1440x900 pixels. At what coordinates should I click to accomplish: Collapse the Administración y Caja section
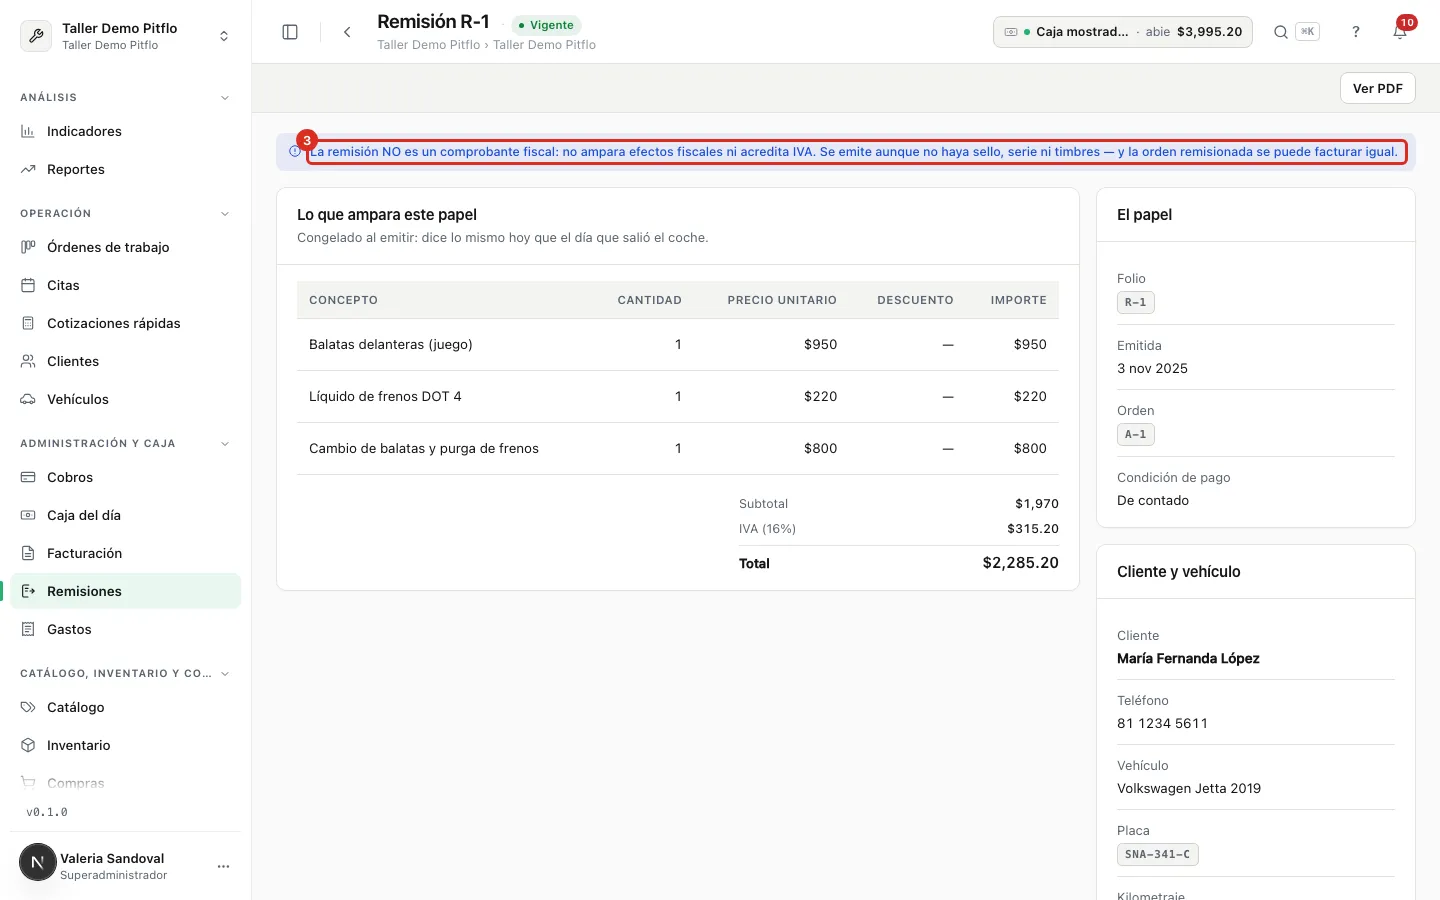(x=224, y=444)
